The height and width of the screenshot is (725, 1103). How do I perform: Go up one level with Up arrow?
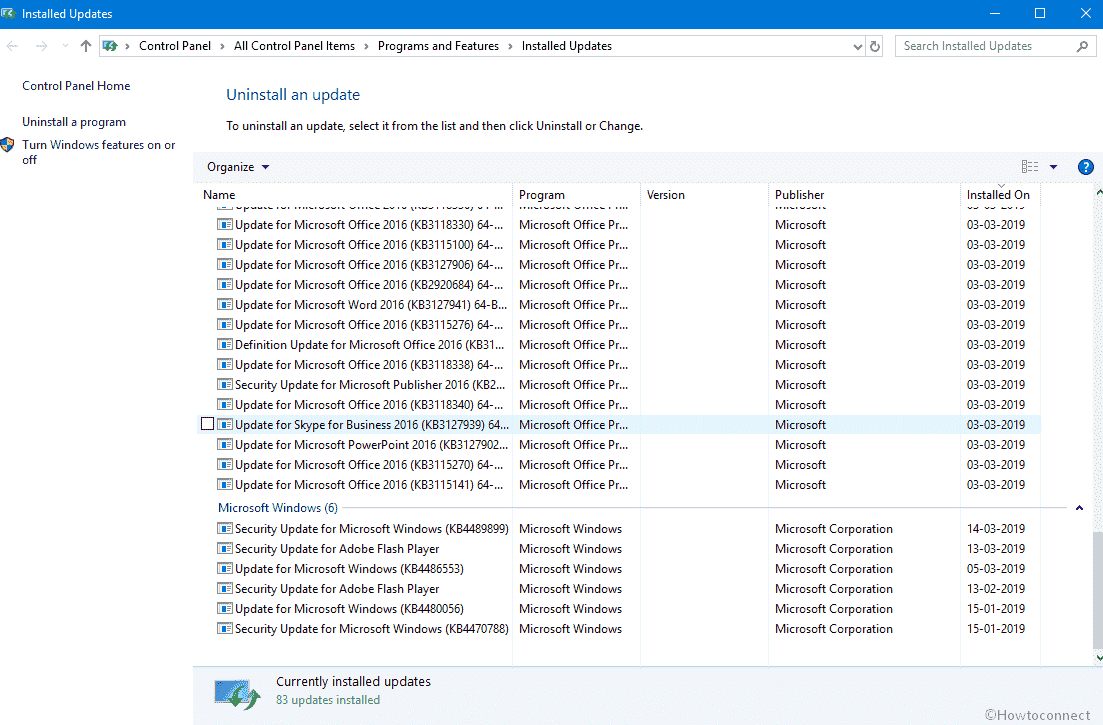click(86, 46)
